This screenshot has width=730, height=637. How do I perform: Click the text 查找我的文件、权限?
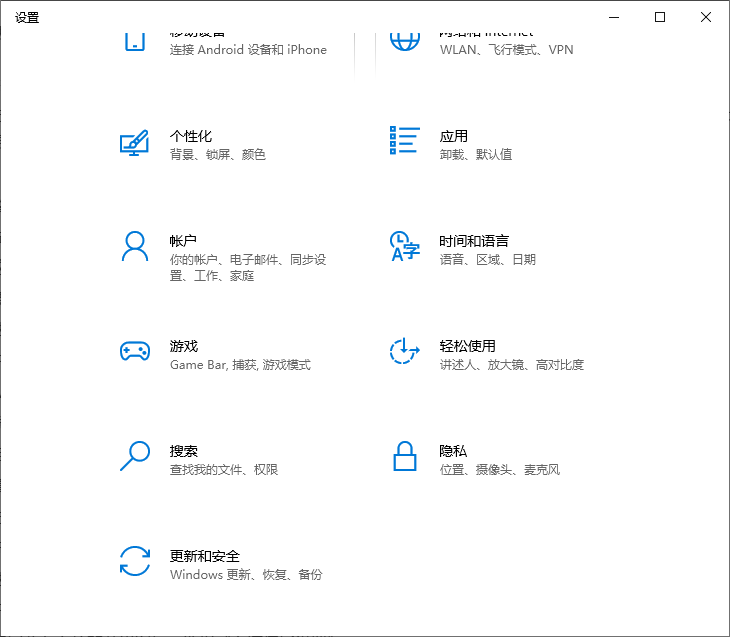[223, 469]
